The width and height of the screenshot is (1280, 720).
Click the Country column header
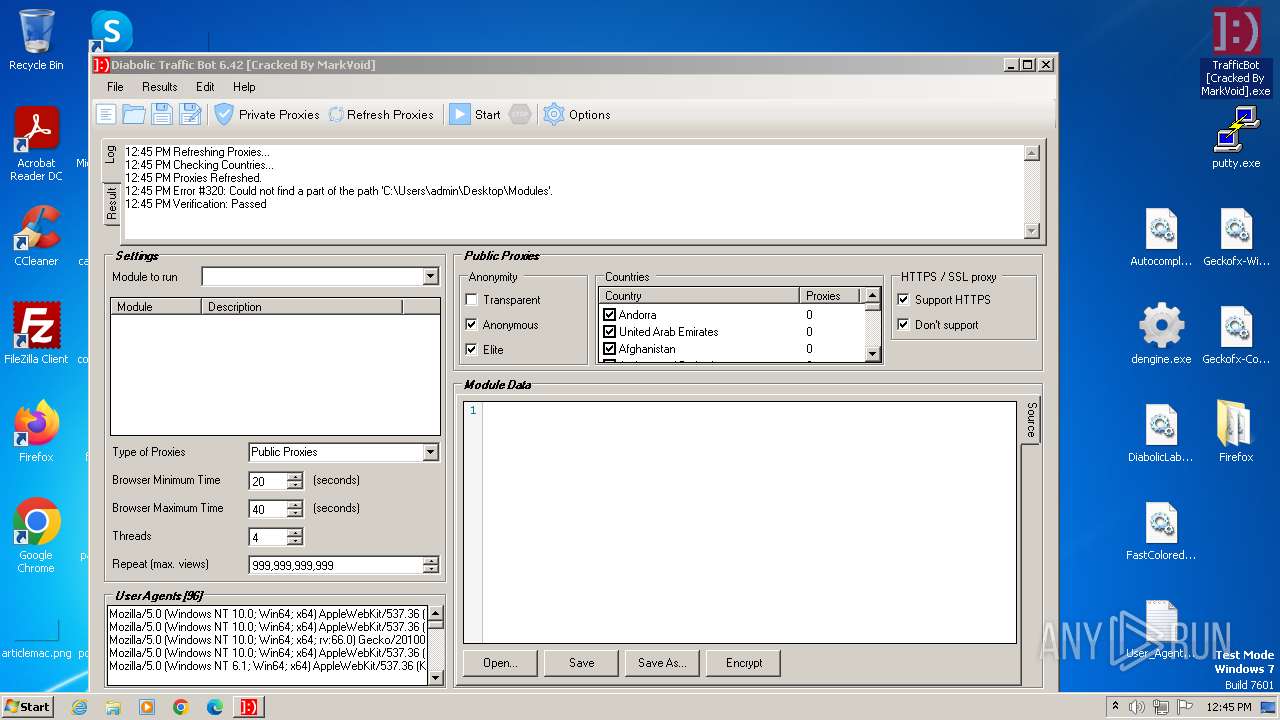click(699, 296)
